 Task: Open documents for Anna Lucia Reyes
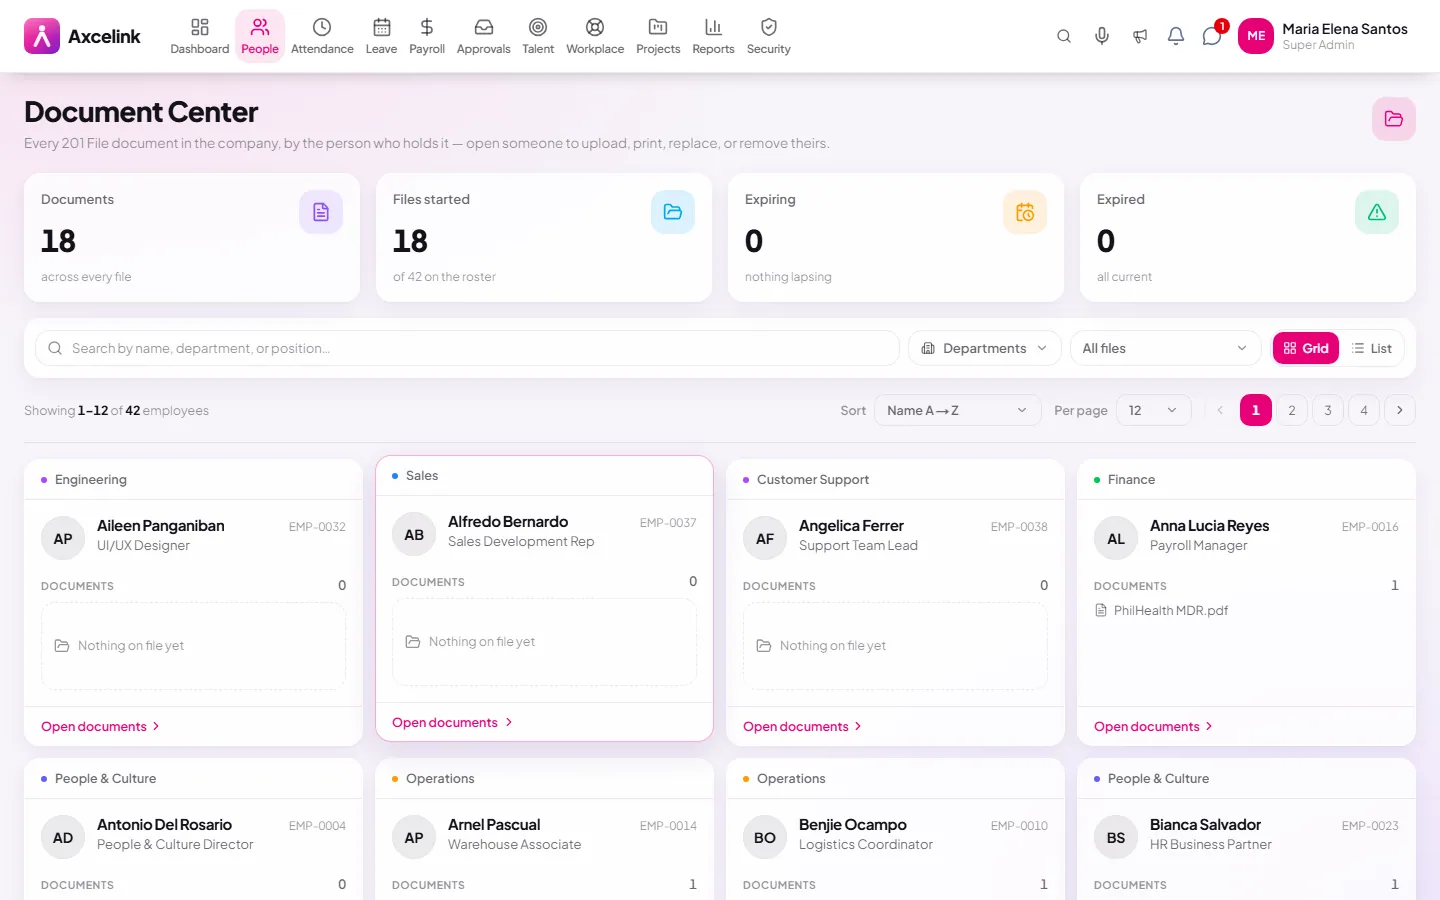[x=1153, y=727]
